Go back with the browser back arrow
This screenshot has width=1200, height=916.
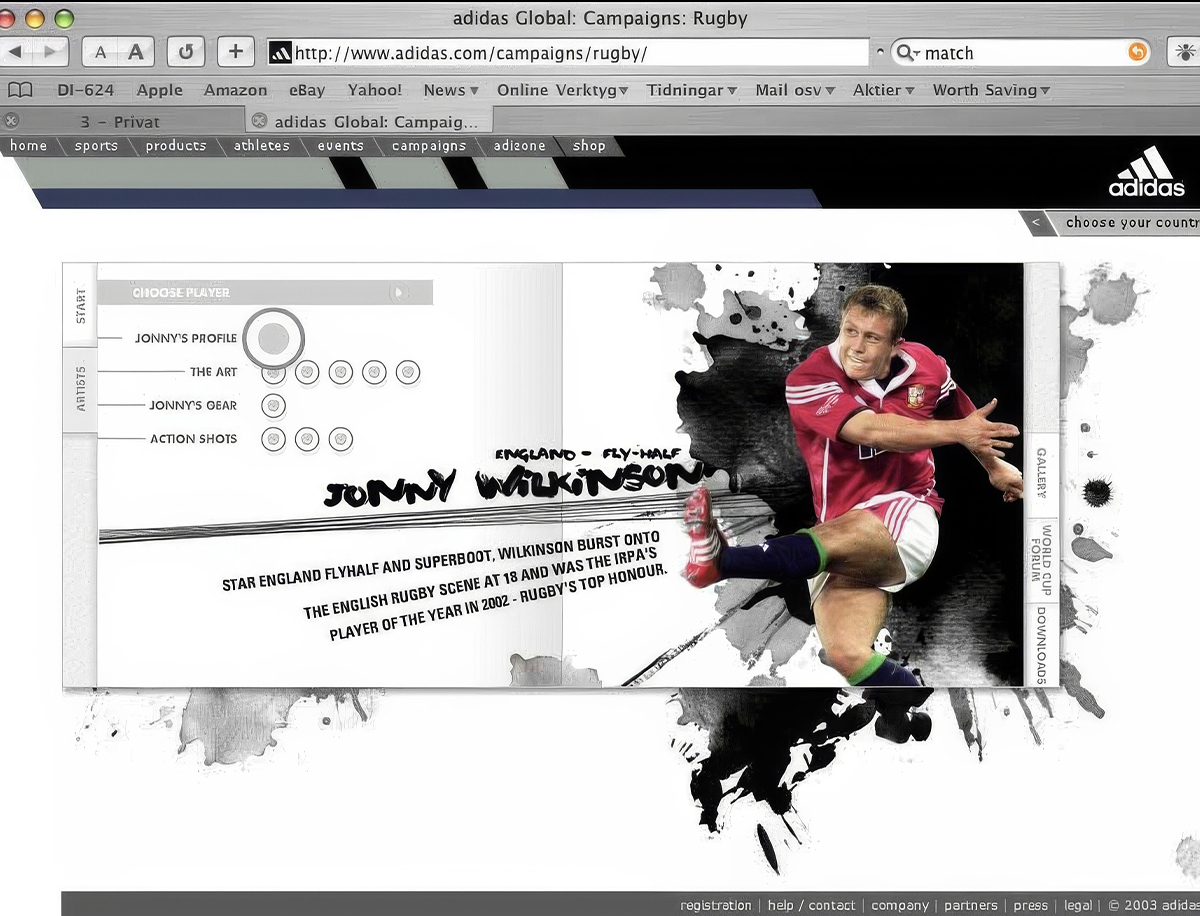[14, 52]
